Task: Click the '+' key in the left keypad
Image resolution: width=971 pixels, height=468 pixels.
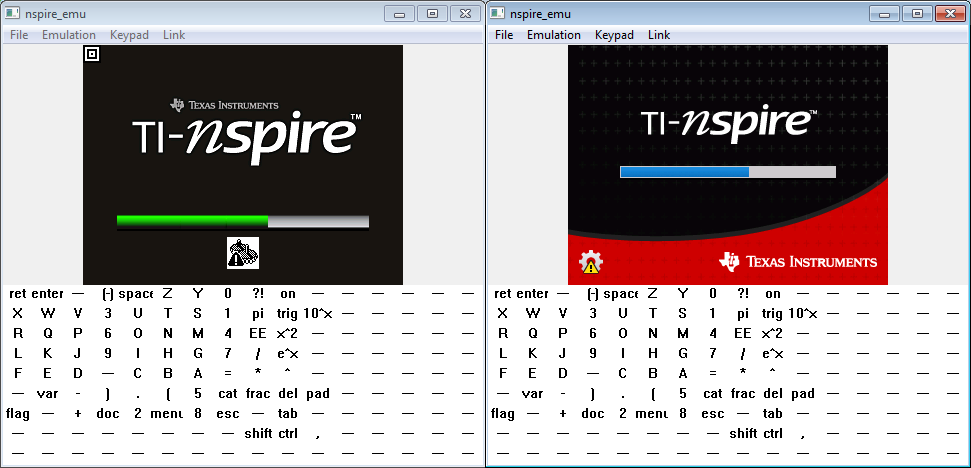Action: (x=77, y=414)
